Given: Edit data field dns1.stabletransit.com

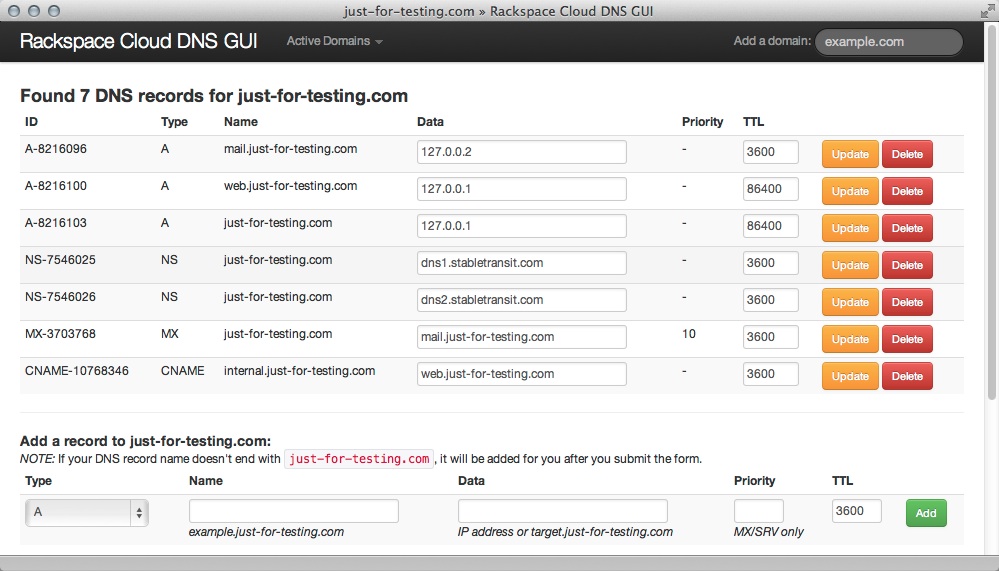Looking at the screenshot, I should click(522, 263).
